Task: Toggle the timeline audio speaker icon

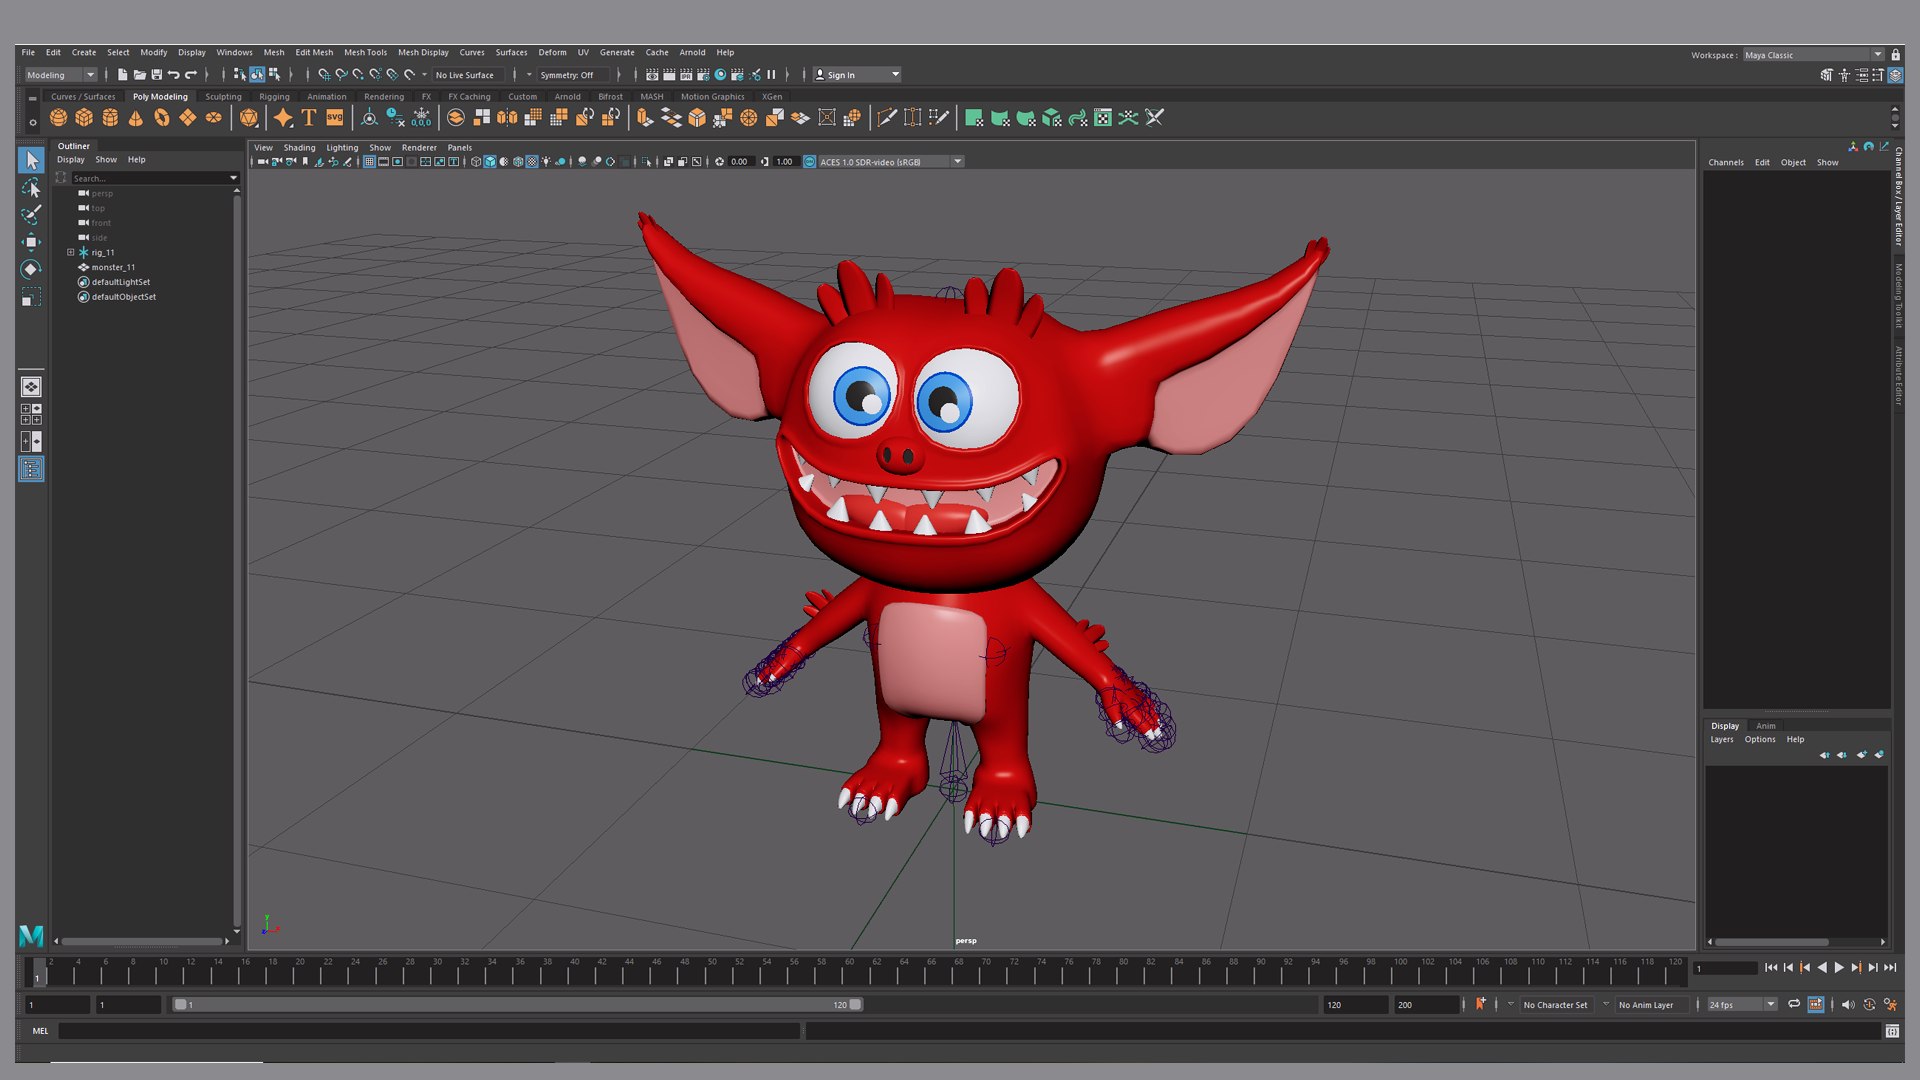Action: tap(1847, 1004)
